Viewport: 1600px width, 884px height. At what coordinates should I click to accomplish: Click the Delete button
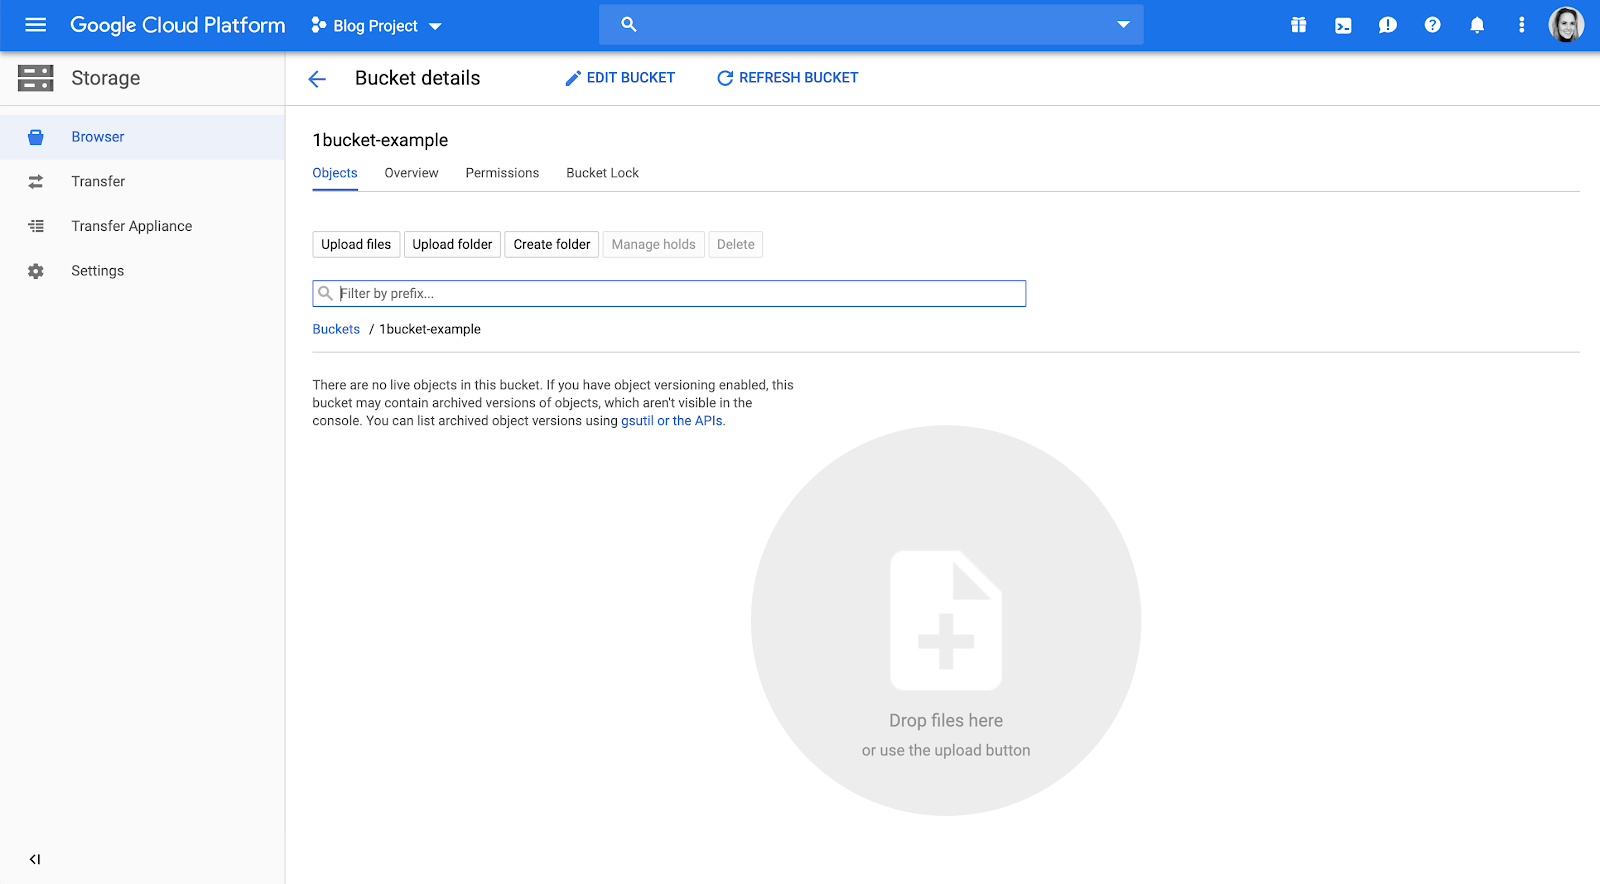(x=736, y=244)
